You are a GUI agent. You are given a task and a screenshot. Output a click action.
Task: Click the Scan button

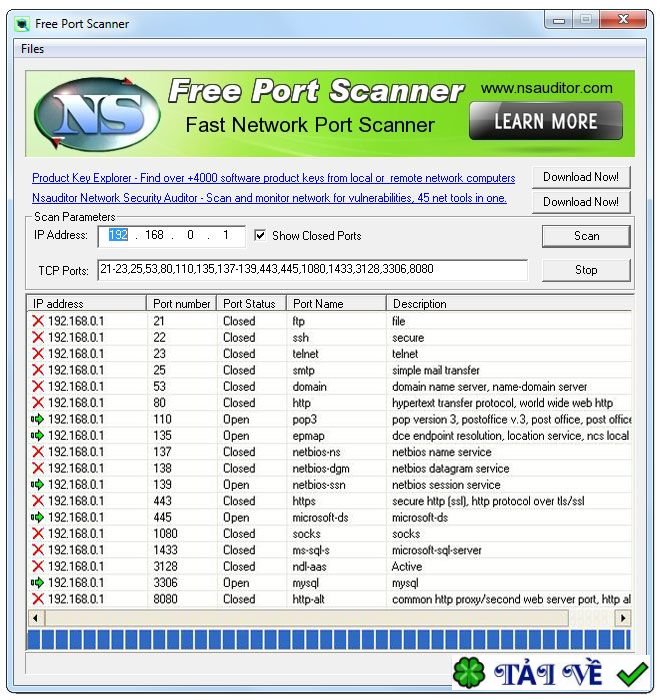586,236
